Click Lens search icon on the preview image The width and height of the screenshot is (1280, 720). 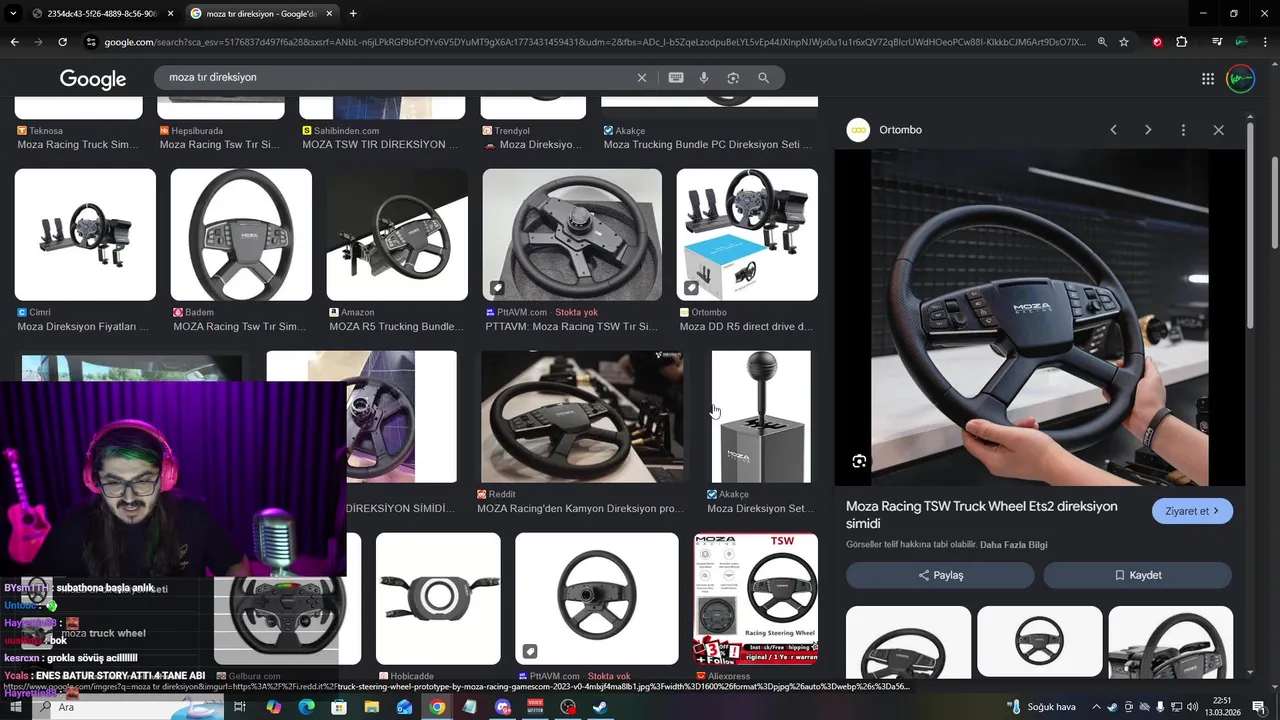859,461
